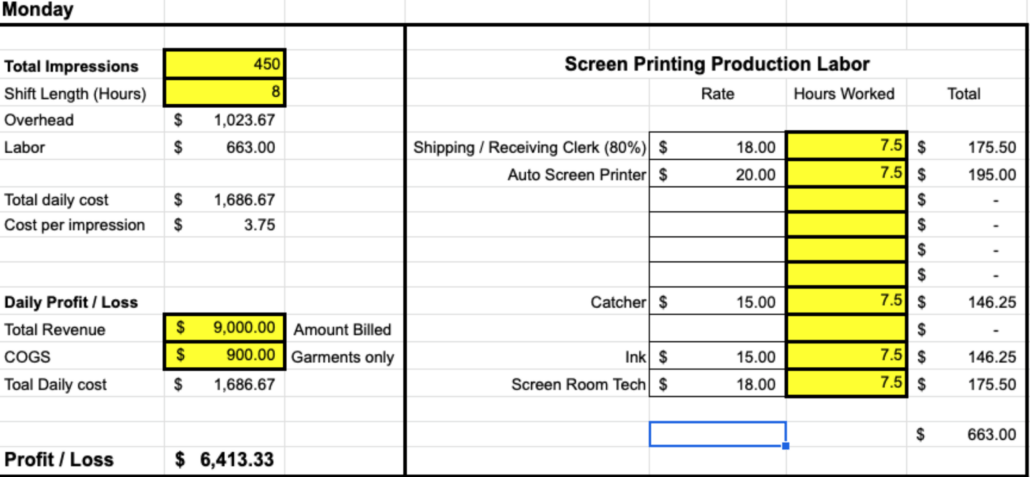Select Screen Room Tech hours worked cell

tap(846, 383)
